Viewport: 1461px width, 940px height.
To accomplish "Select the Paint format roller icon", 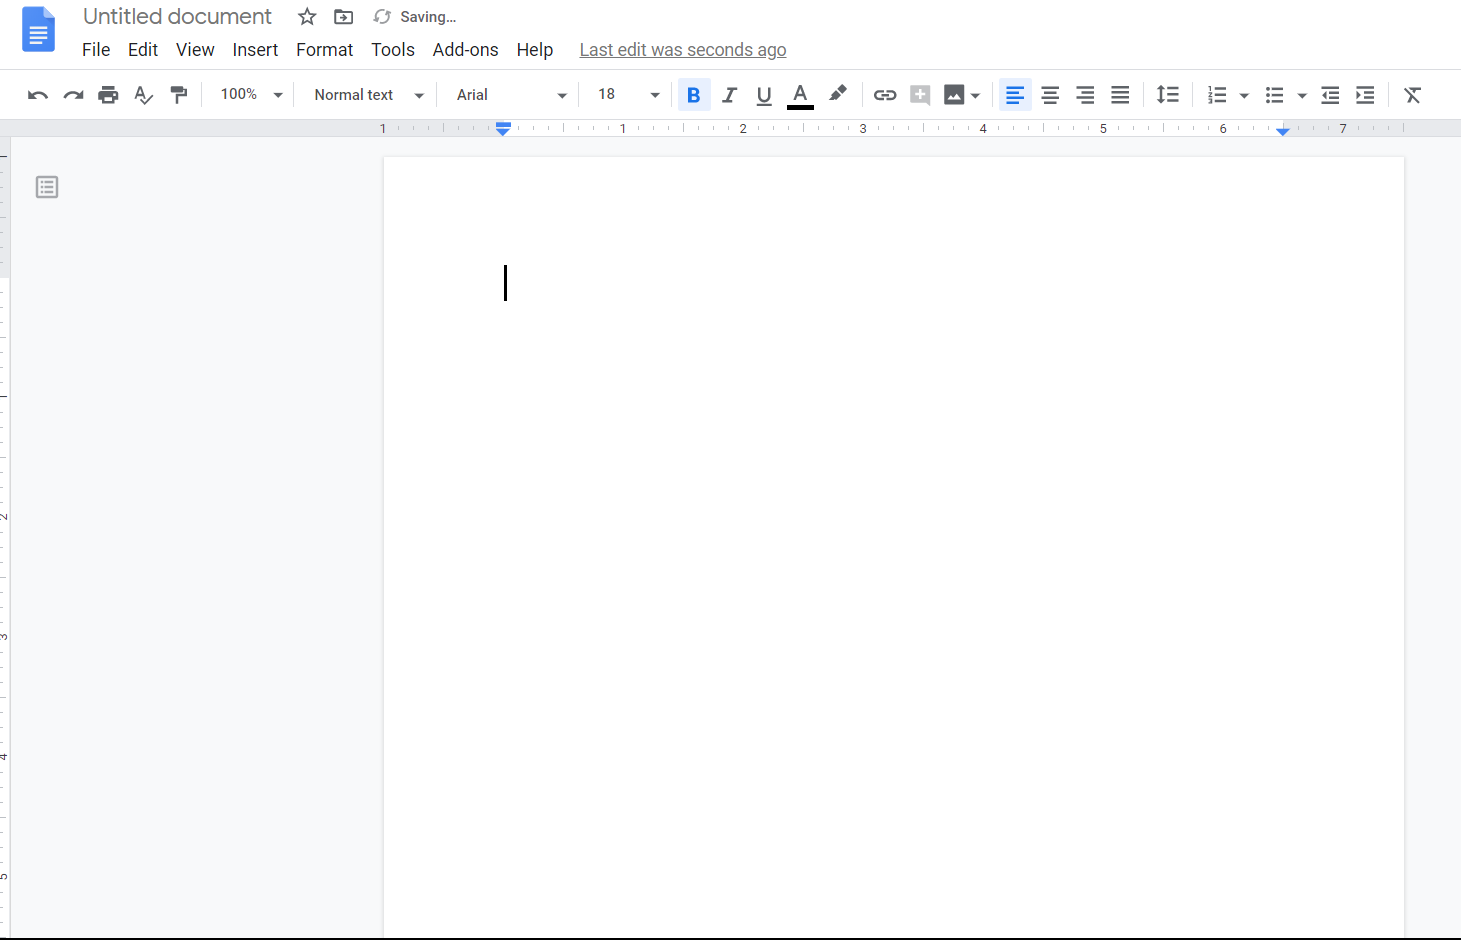I will coord(179,95).
